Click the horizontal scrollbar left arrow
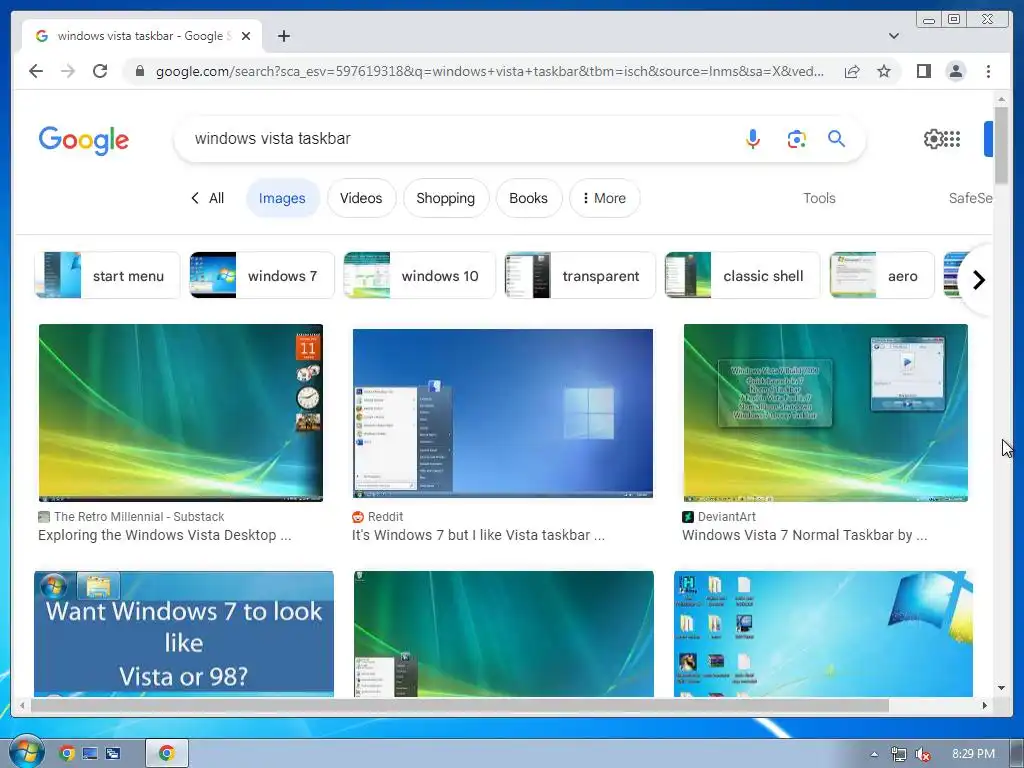Image resolution: width=1024 pixels, height=768 pixels. (22, 705)
